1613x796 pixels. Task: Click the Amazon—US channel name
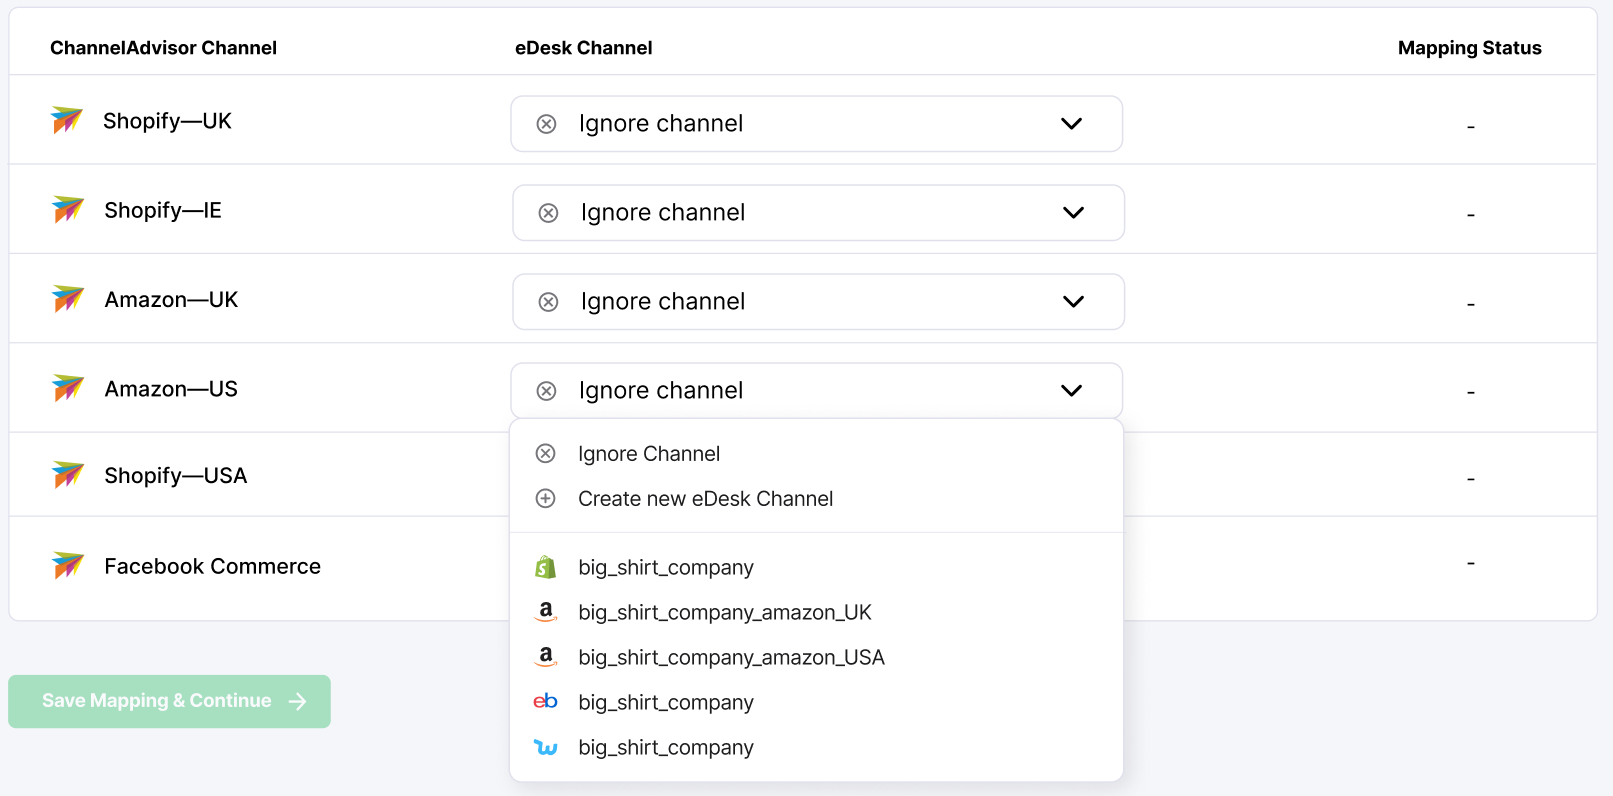tap(171, 388)
